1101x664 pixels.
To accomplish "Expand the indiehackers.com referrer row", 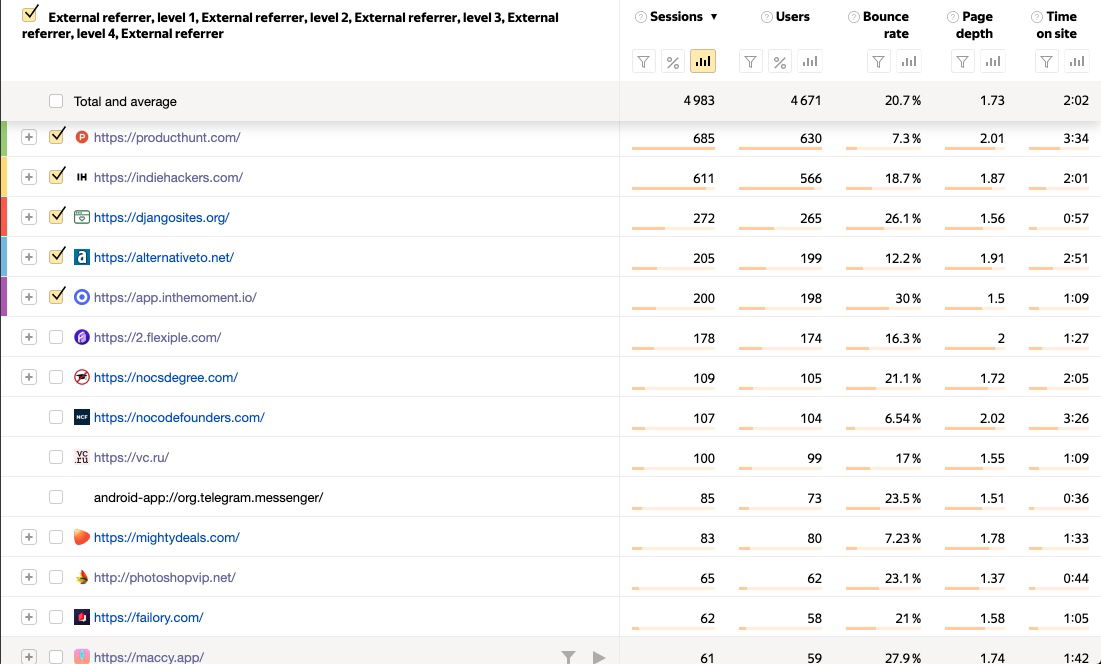I will point(29,177).
